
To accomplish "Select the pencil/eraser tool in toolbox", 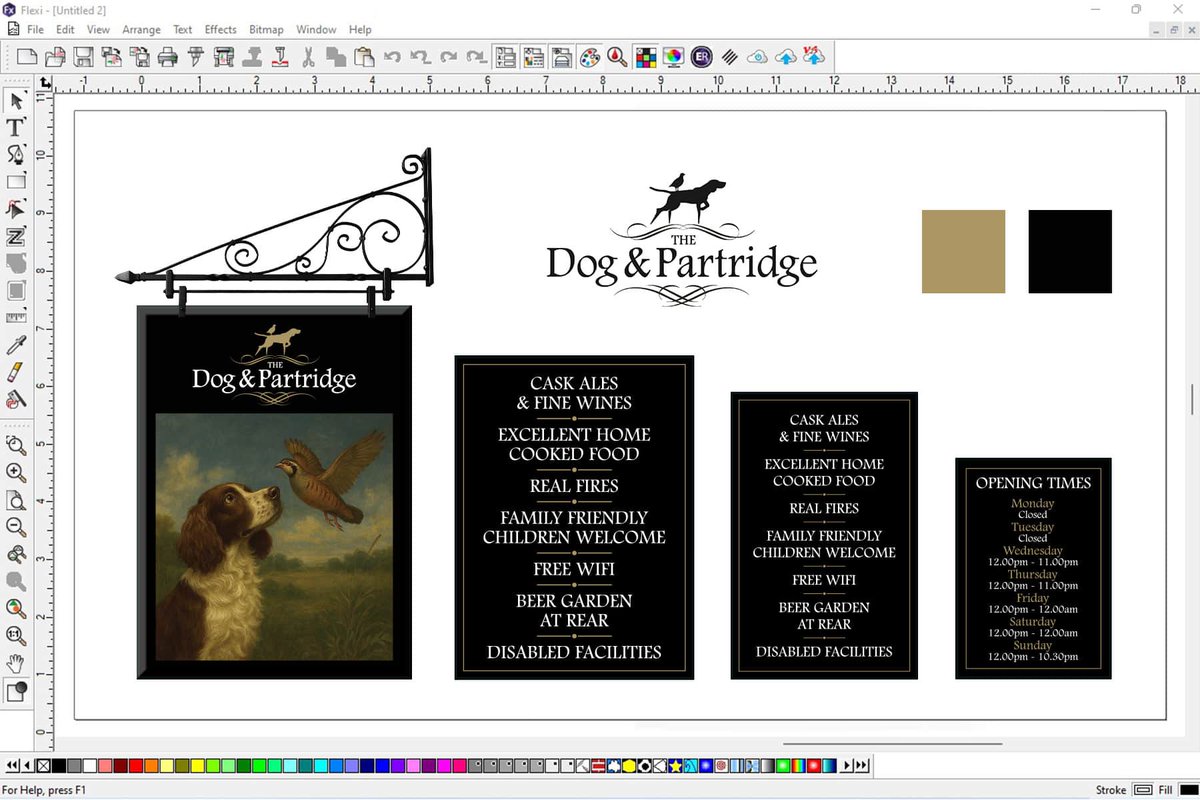I will coord(16,373).
